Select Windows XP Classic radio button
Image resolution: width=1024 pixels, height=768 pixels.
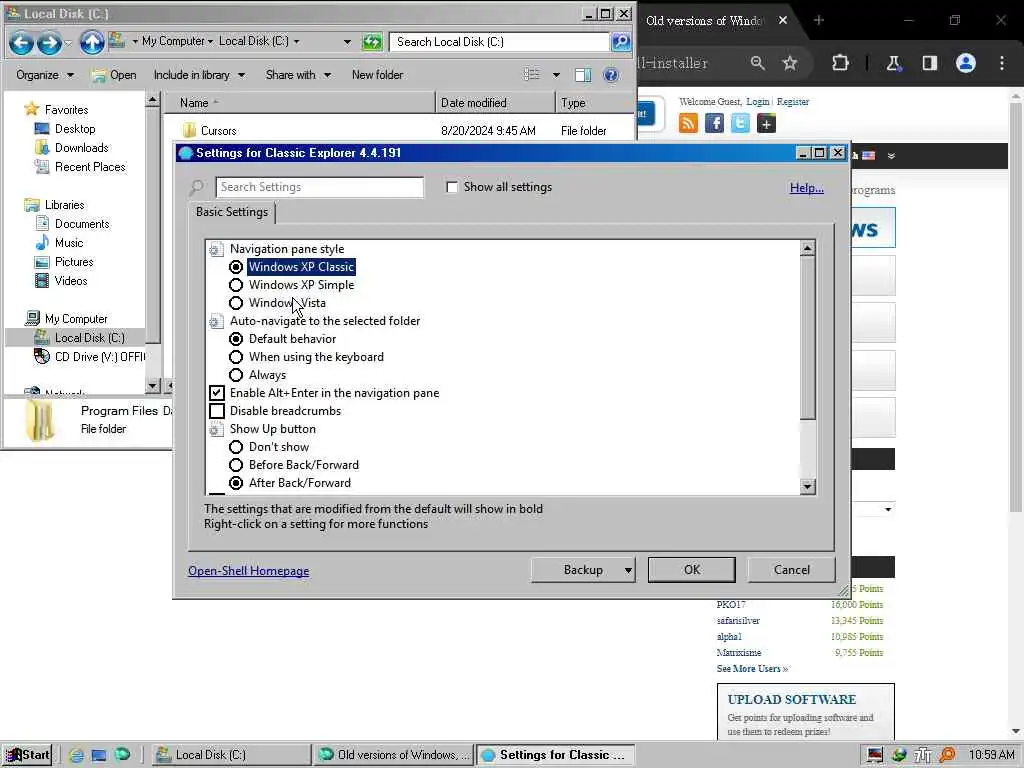(x=236, y=267)
